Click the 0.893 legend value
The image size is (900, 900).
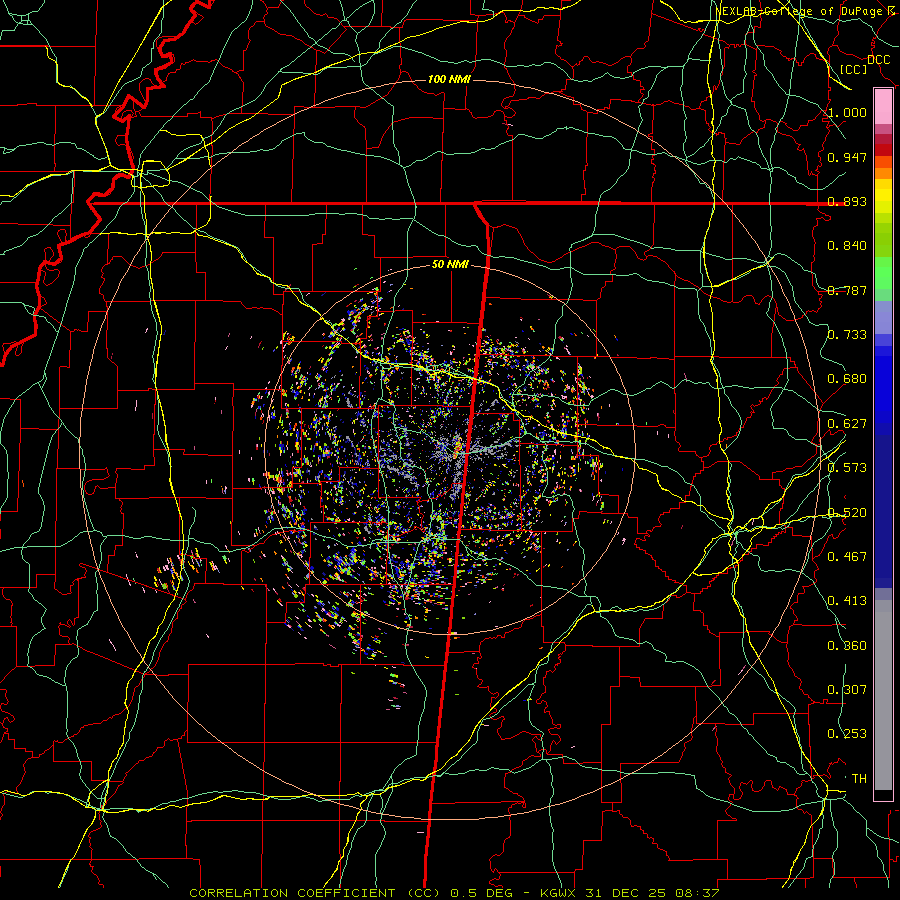[x=847, y=201]
